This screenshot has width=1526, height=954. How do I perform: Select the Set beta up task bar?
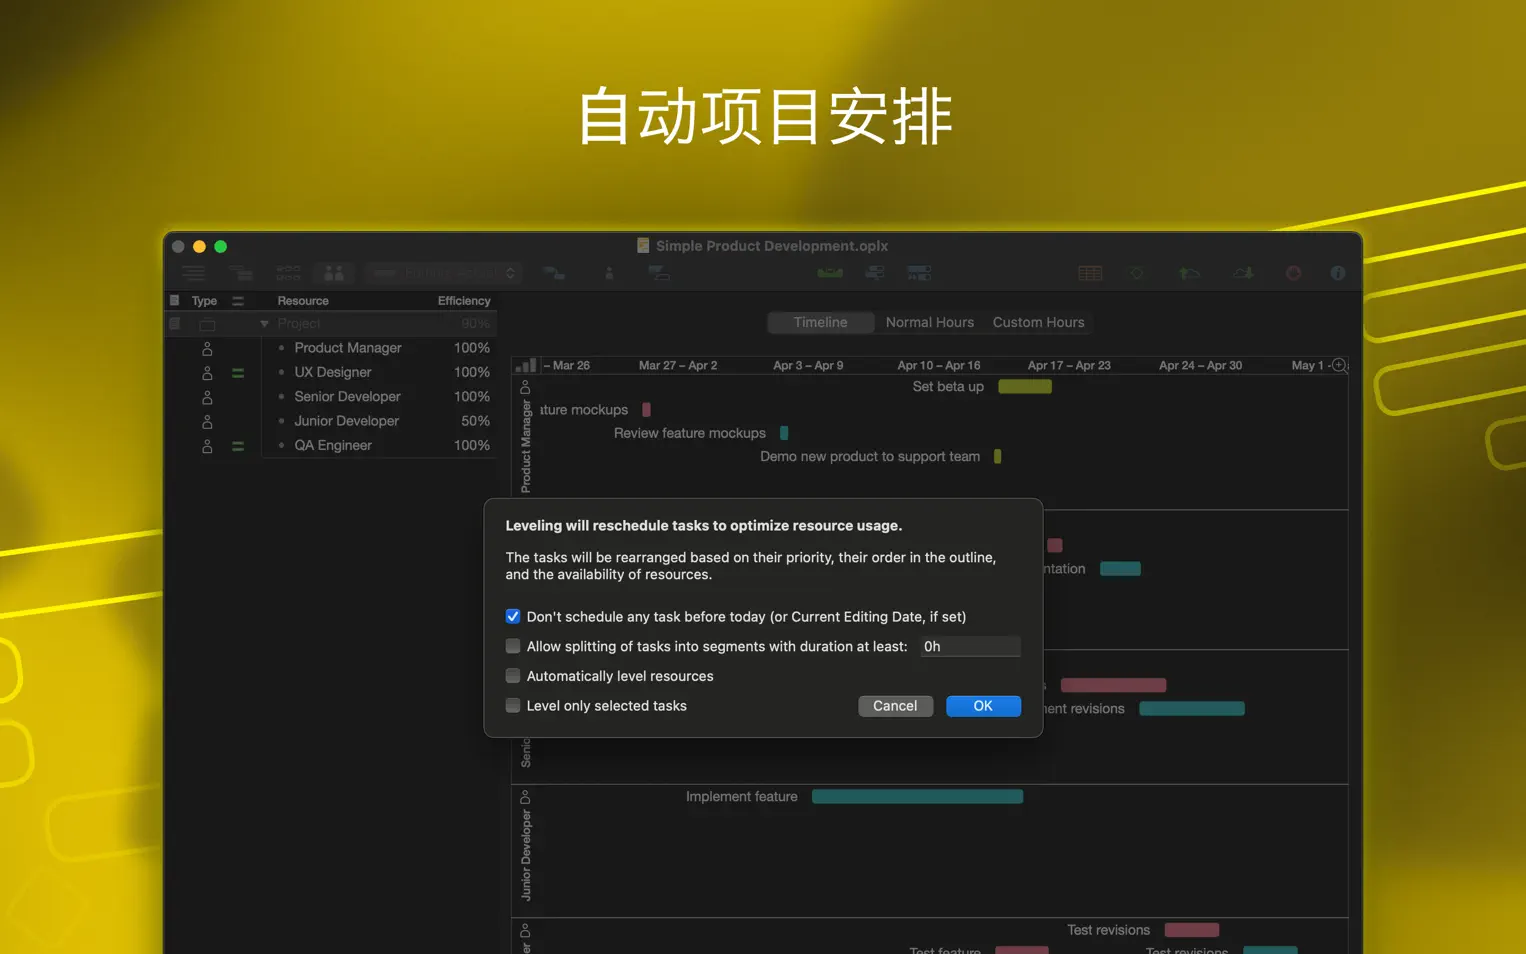(1025, 387)
